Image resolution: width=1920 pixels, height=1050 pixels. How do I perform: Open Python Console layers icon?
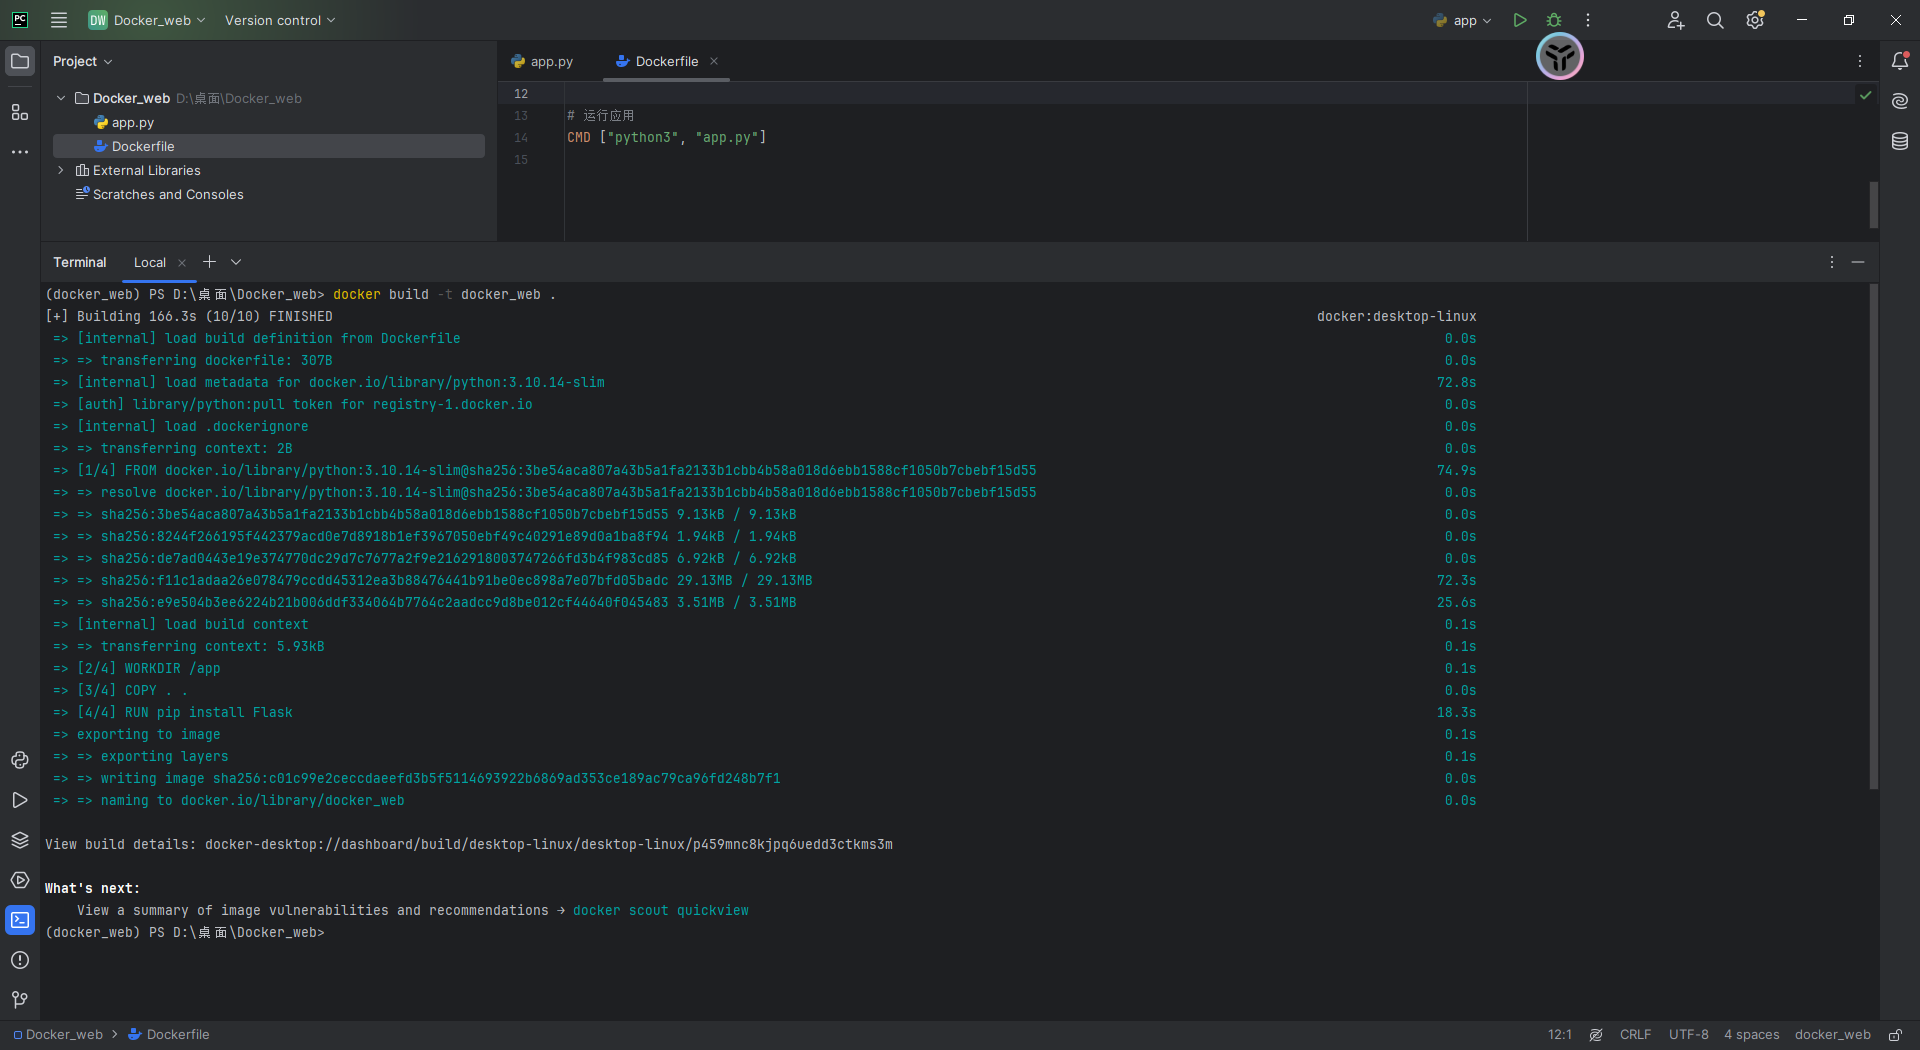tap(20, 840)
